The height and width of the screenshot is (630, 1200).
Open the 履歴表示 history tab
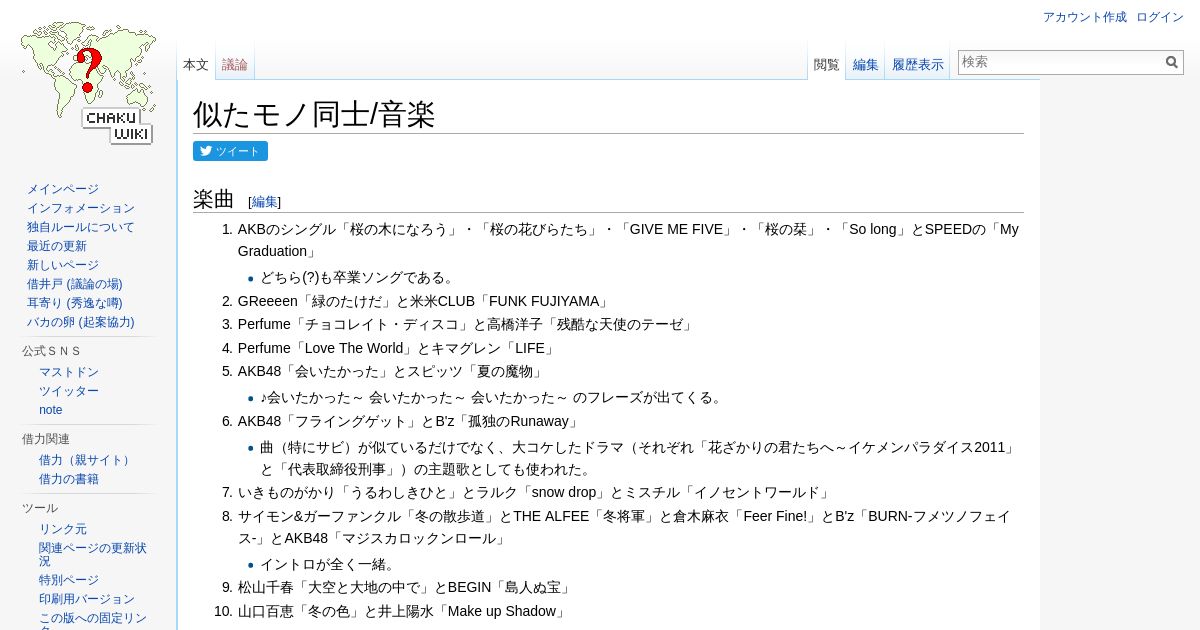pyautogui.click(x=918, y=65)
